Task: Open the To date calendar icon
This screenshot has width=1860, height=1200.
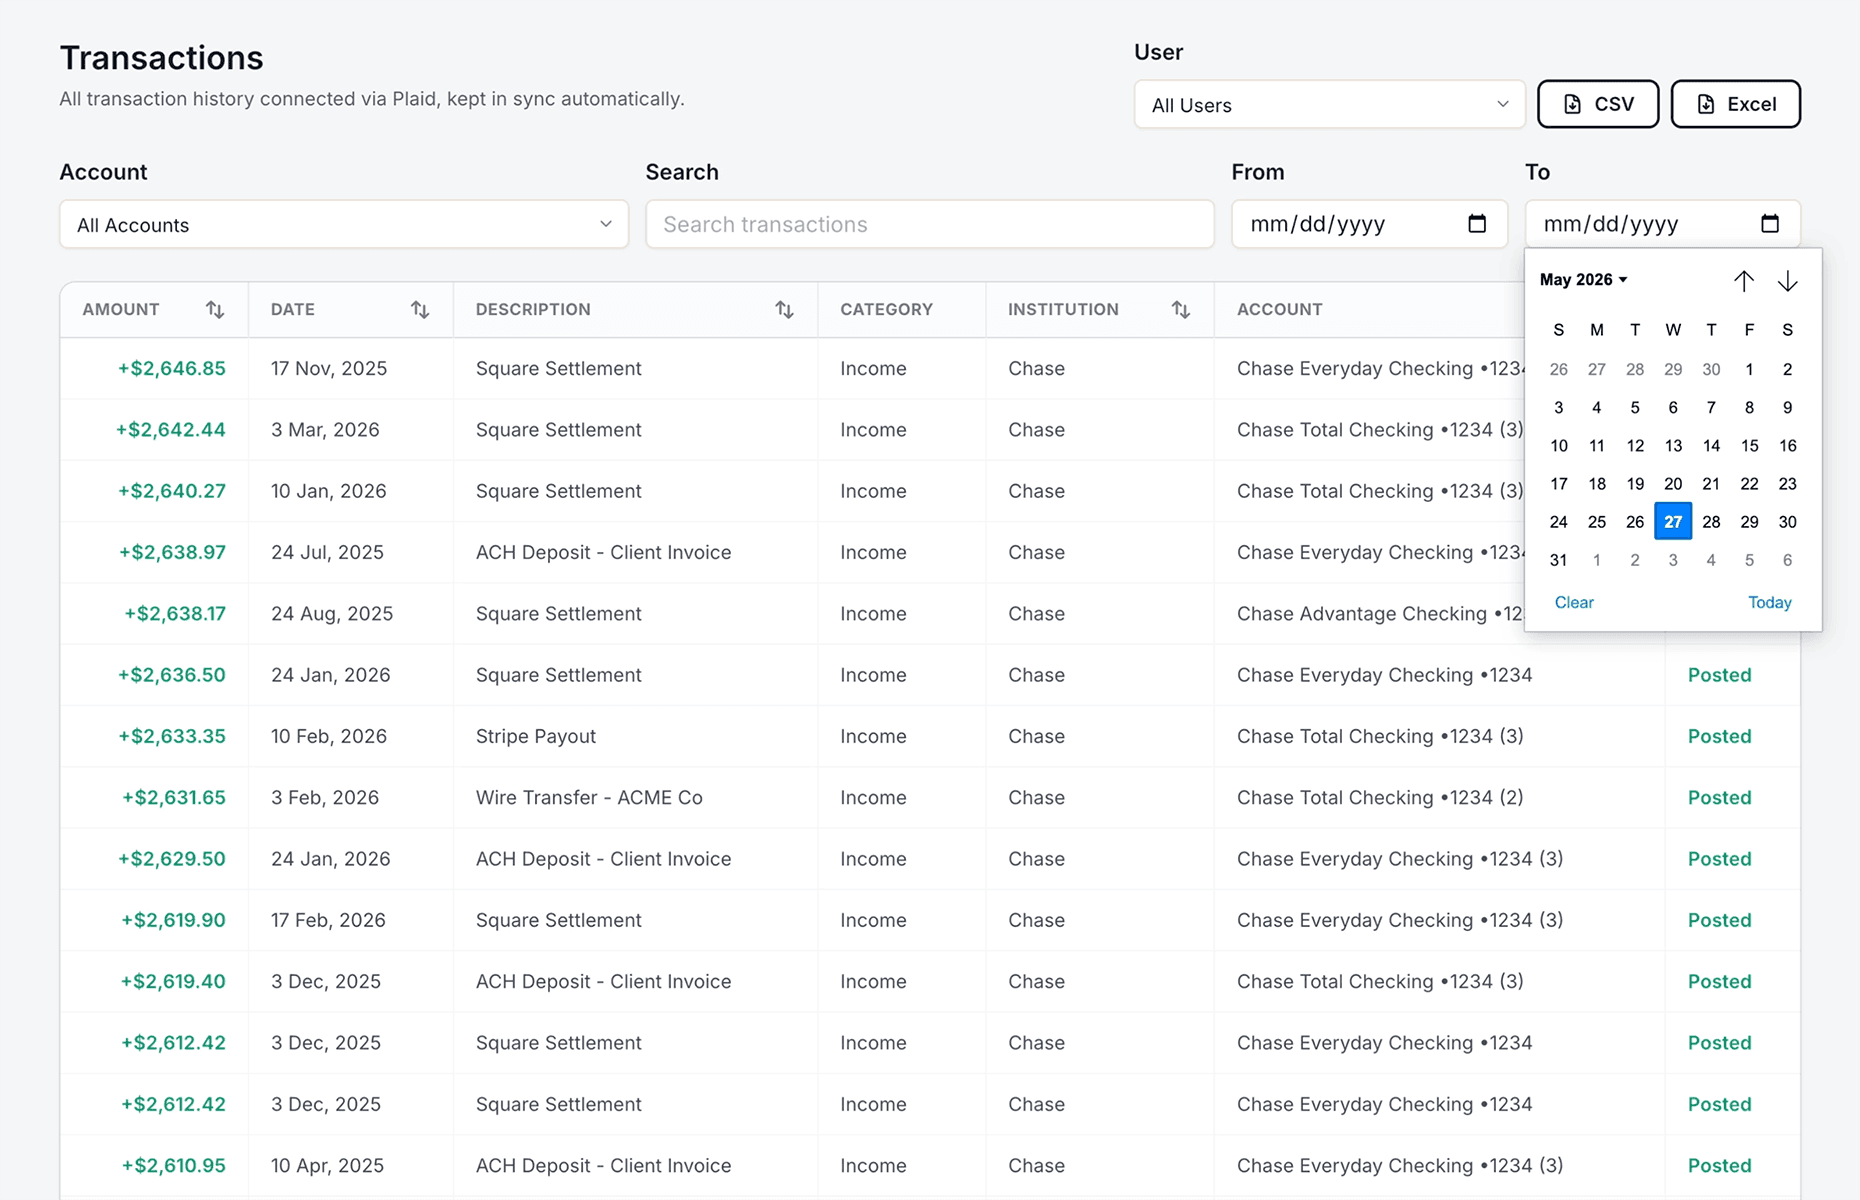Action: coord(1770,224)
